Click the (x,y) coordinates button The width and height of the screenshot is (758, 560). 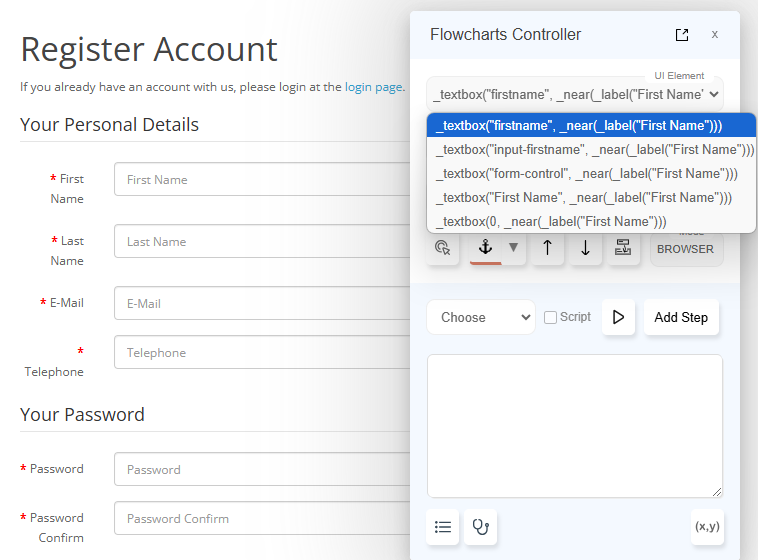(707, 527)
